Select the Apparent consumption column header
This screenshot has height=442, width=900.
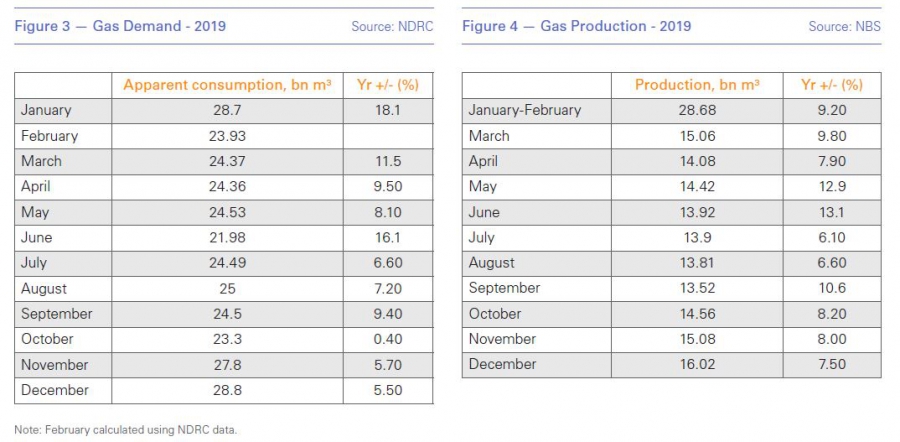tap(227, 85)
